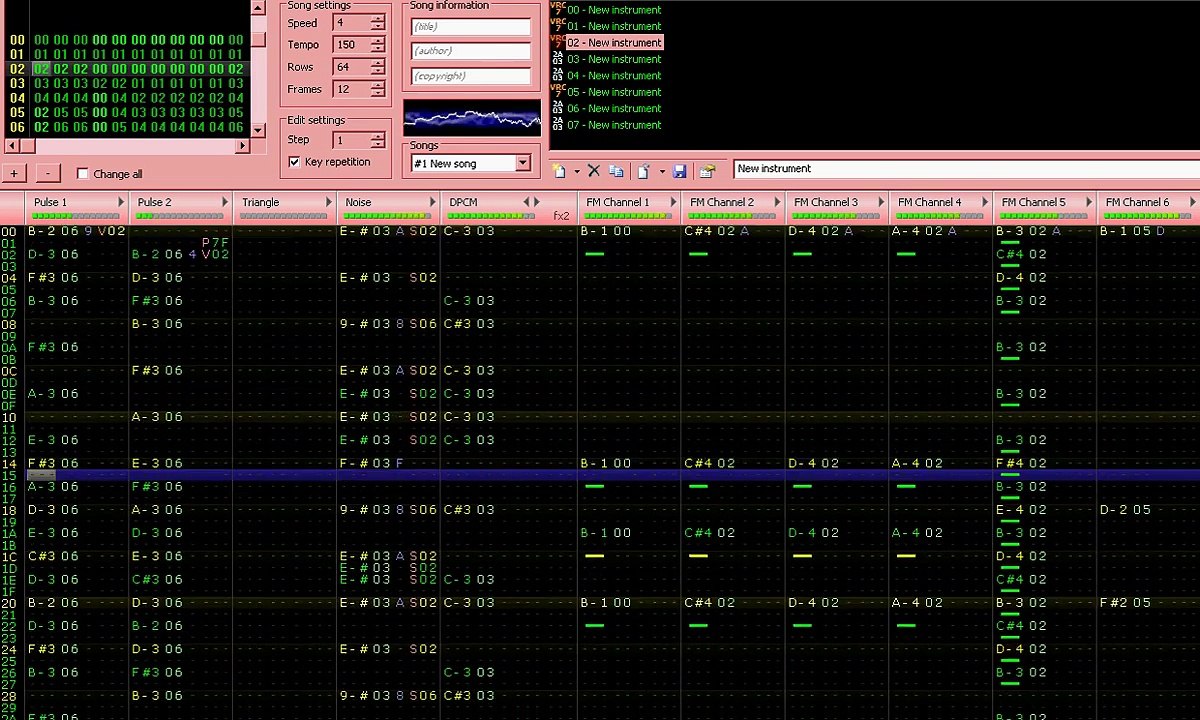Click the instrument name field New instrument

(966, 169)
